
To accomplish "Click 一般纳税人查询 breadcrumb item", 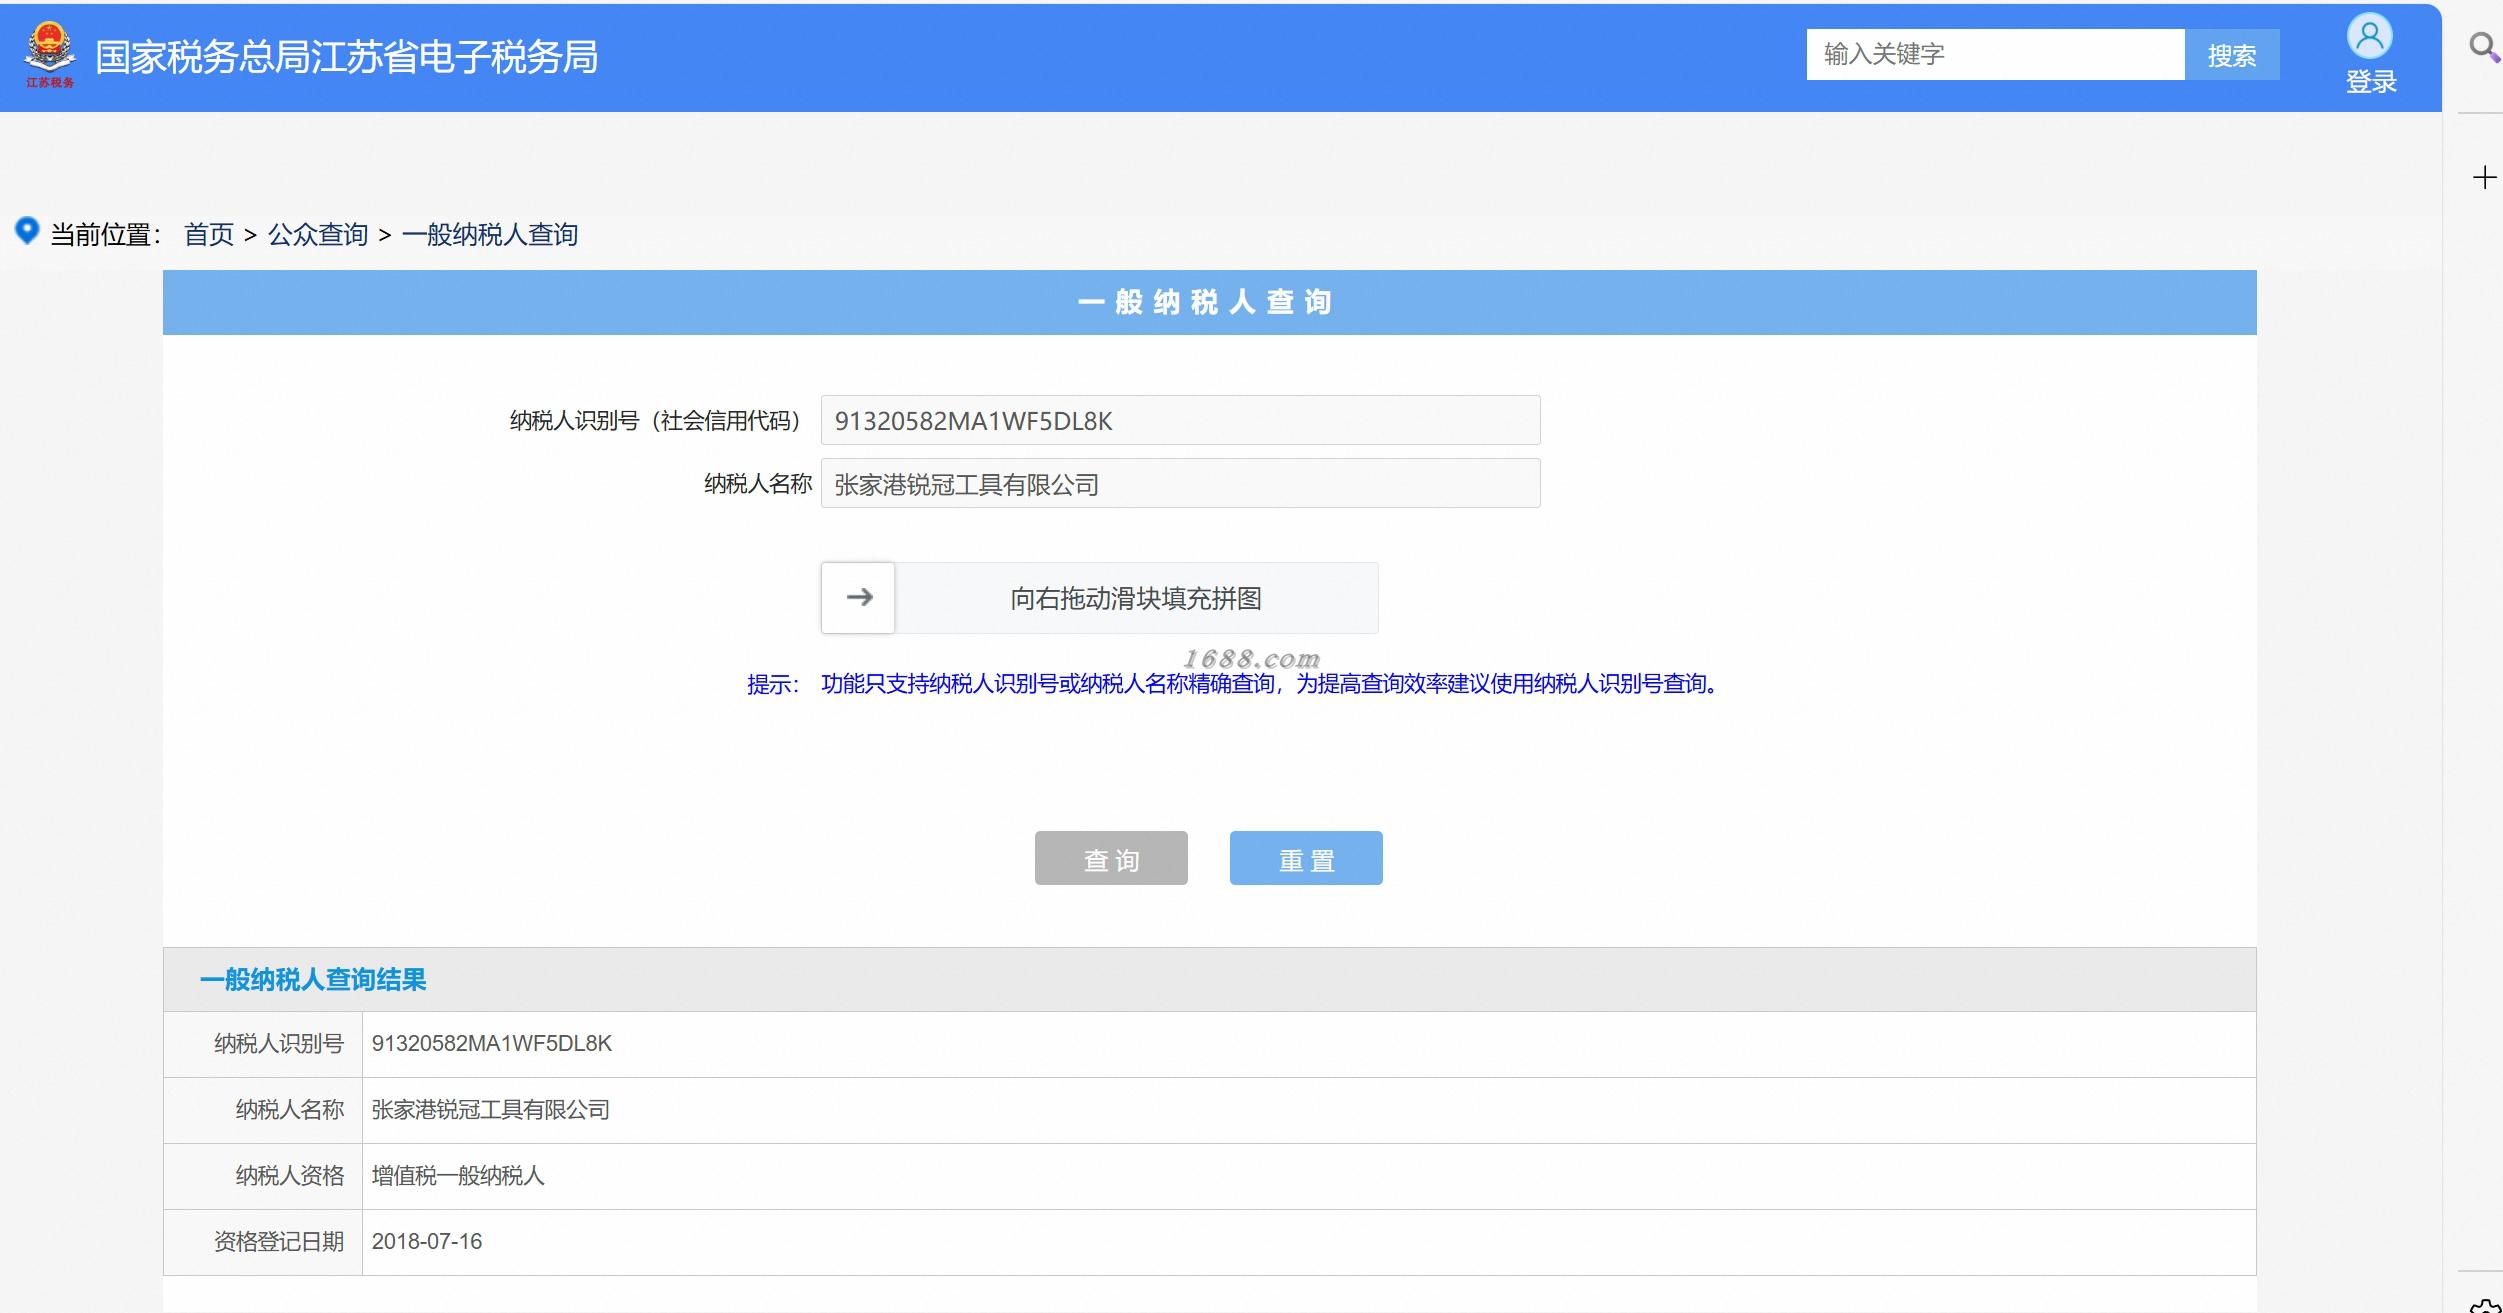I will [x=490, y=235].
